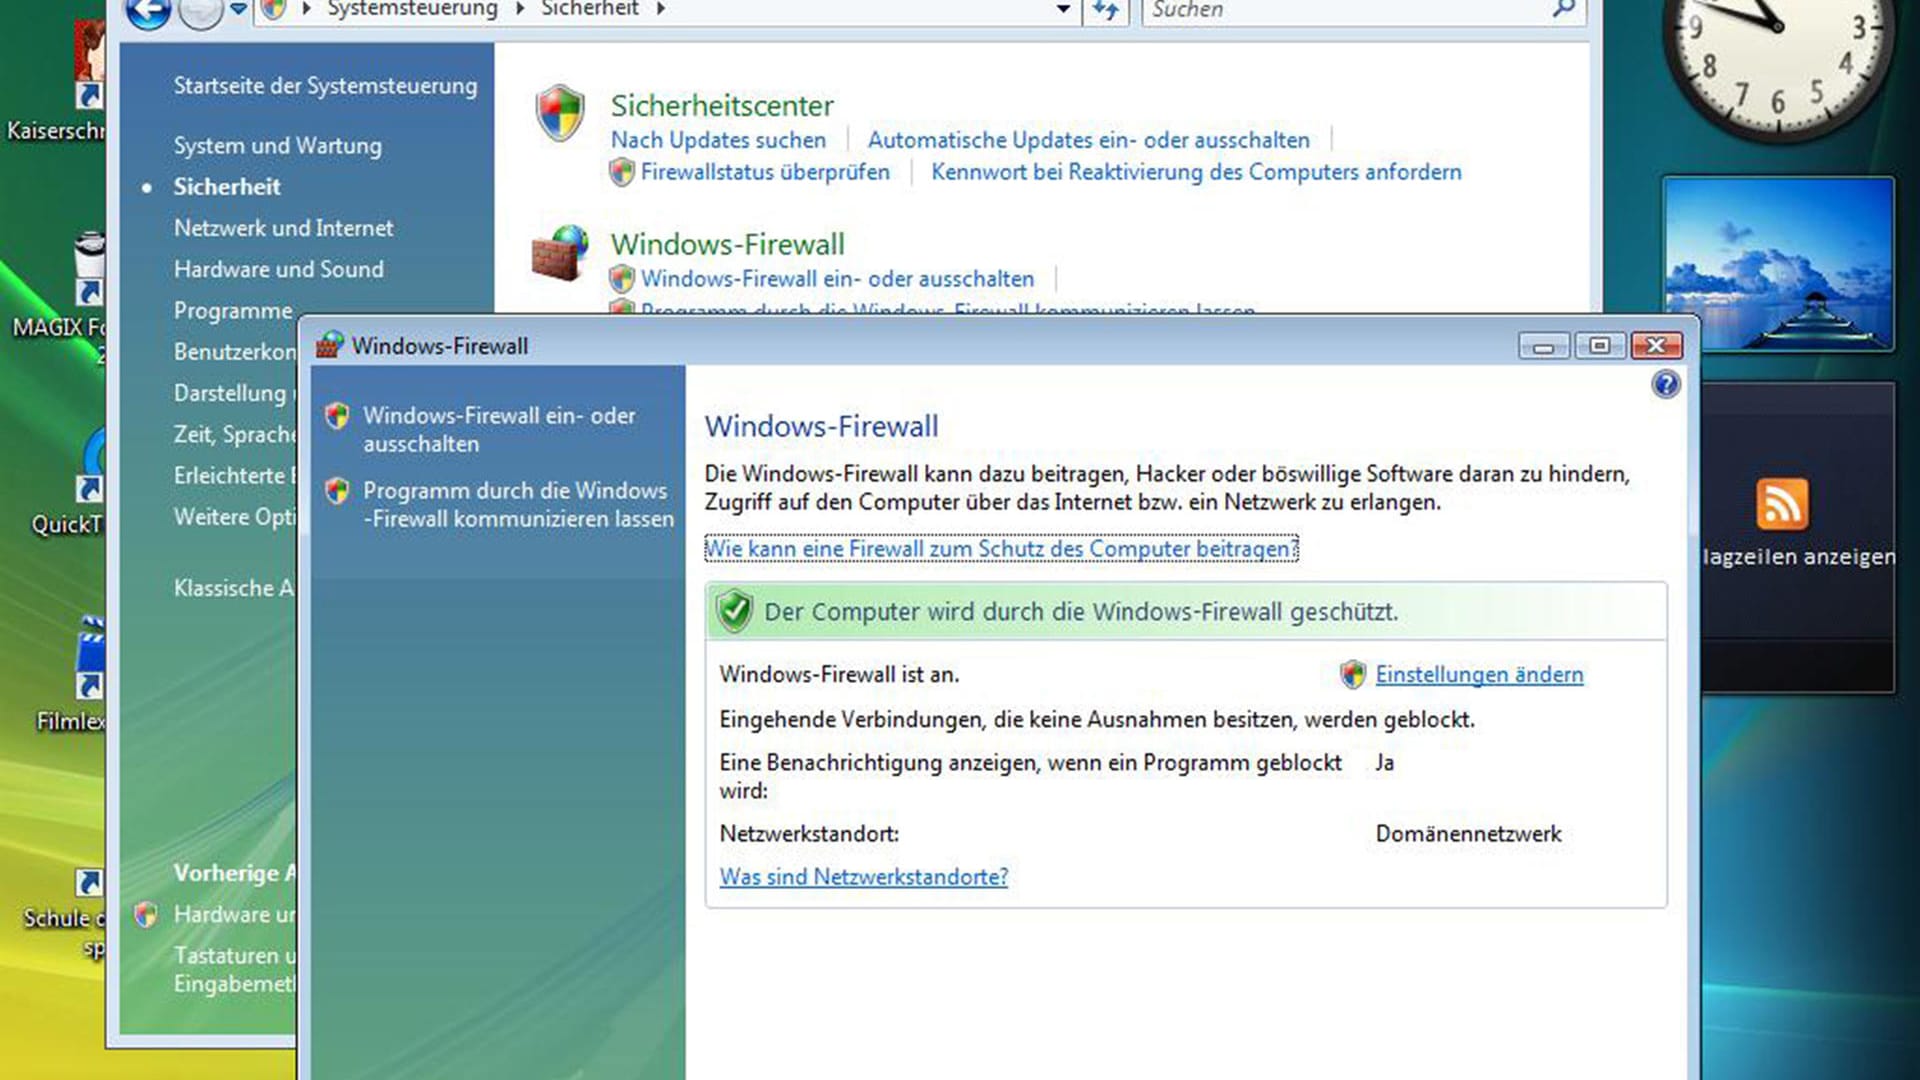Click the Sicherheitscenter shield icon
The image size is (1920, 1080).
559,113
